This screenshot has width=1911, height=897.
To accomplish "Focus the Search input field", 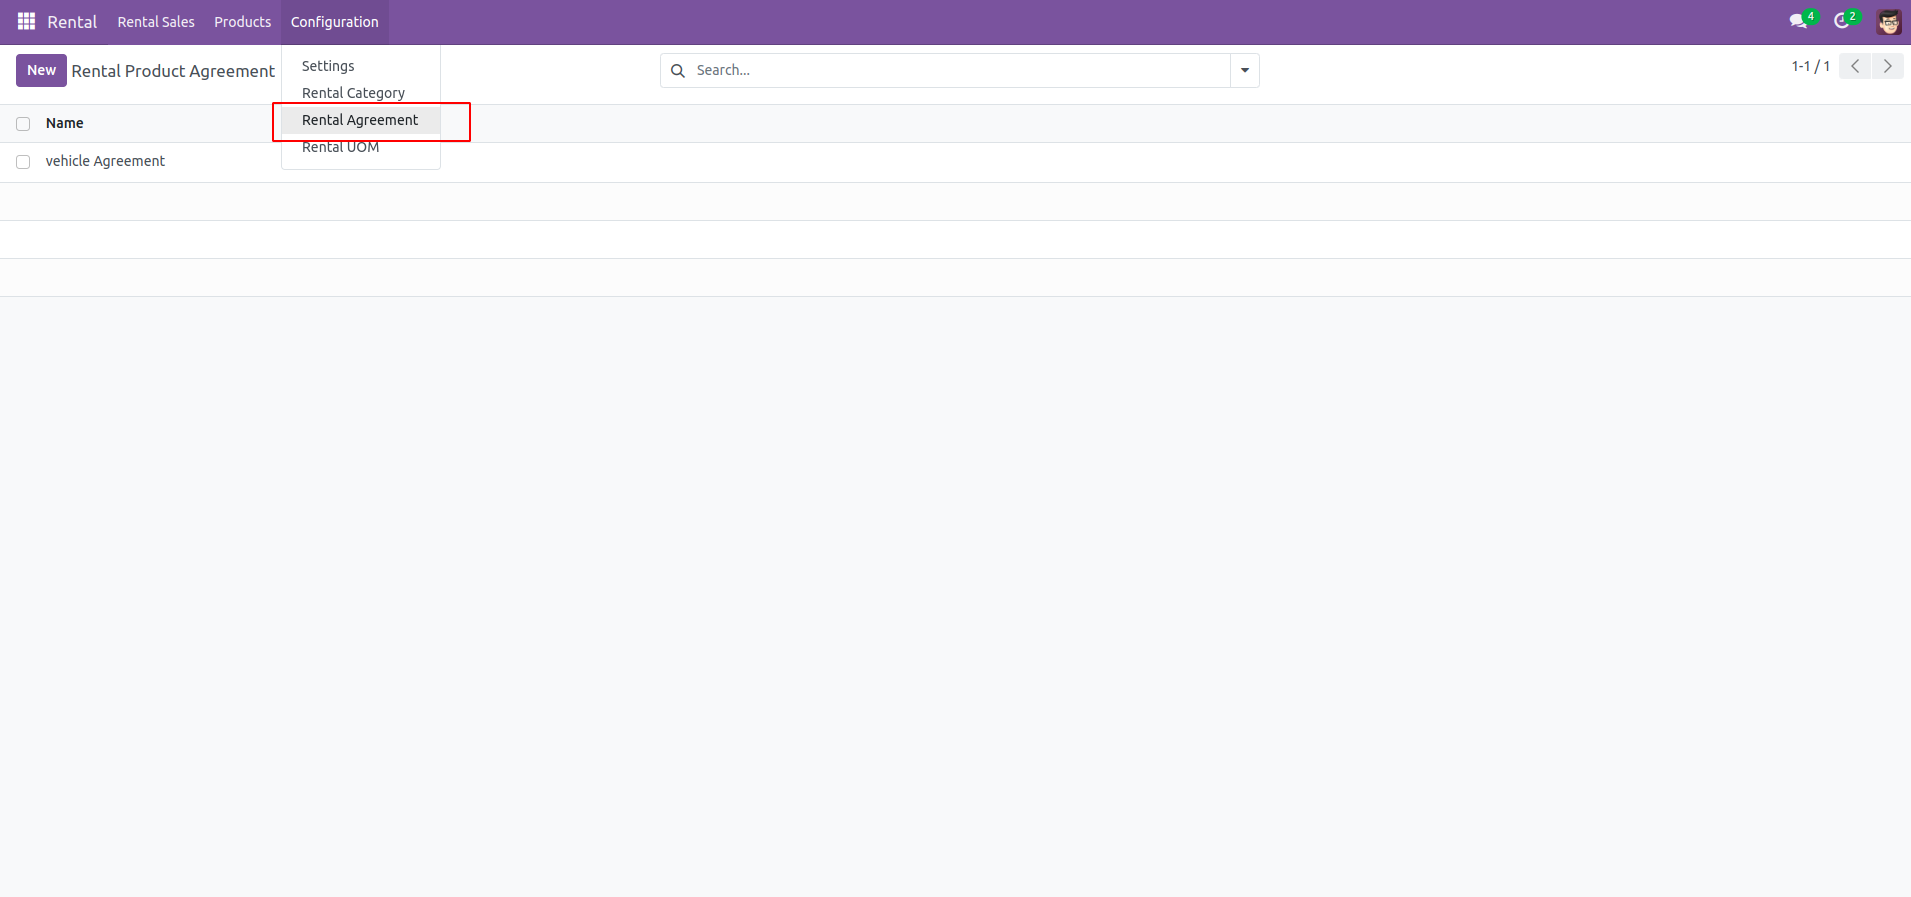I will click(x=960, y=71).
